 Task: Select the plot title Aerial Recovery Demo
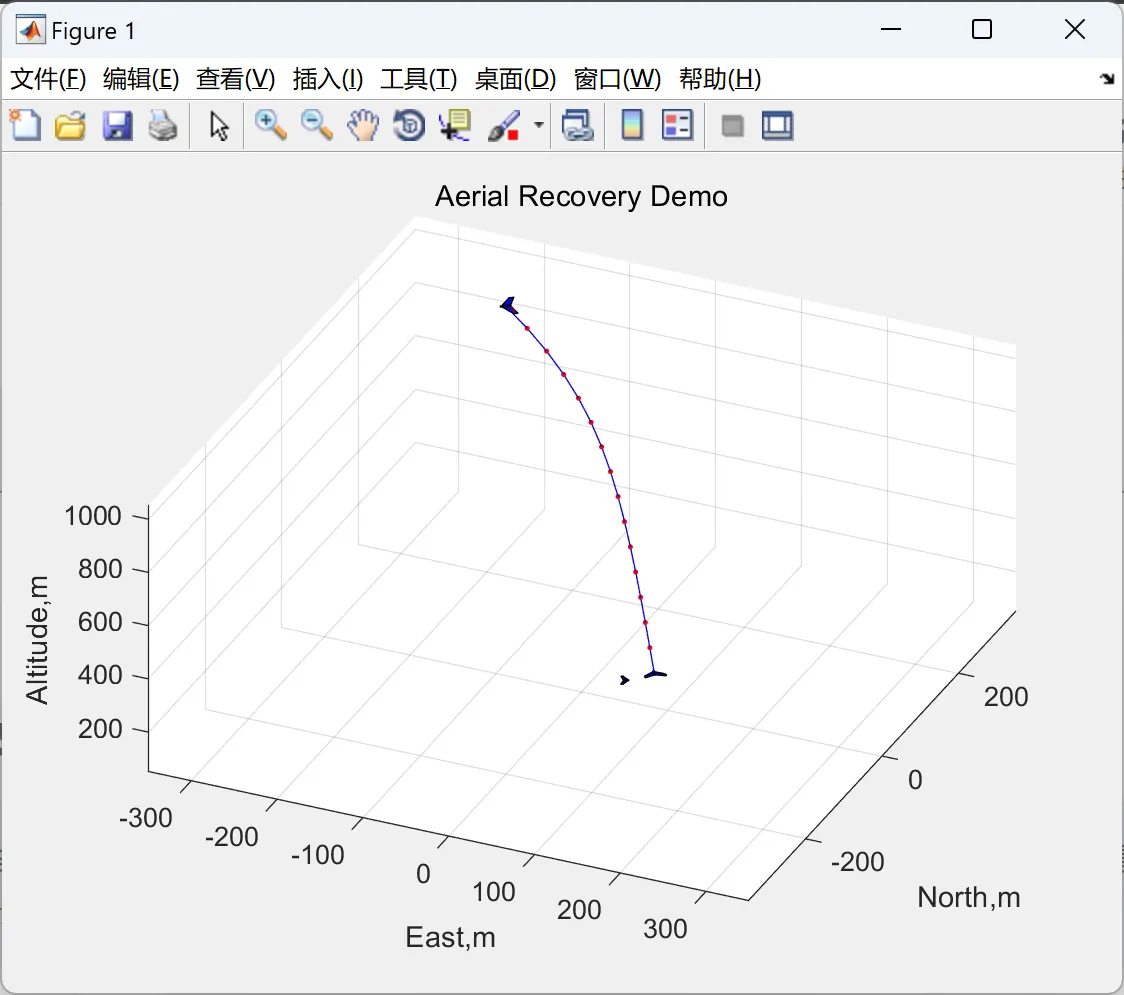(x=581, y=196)
